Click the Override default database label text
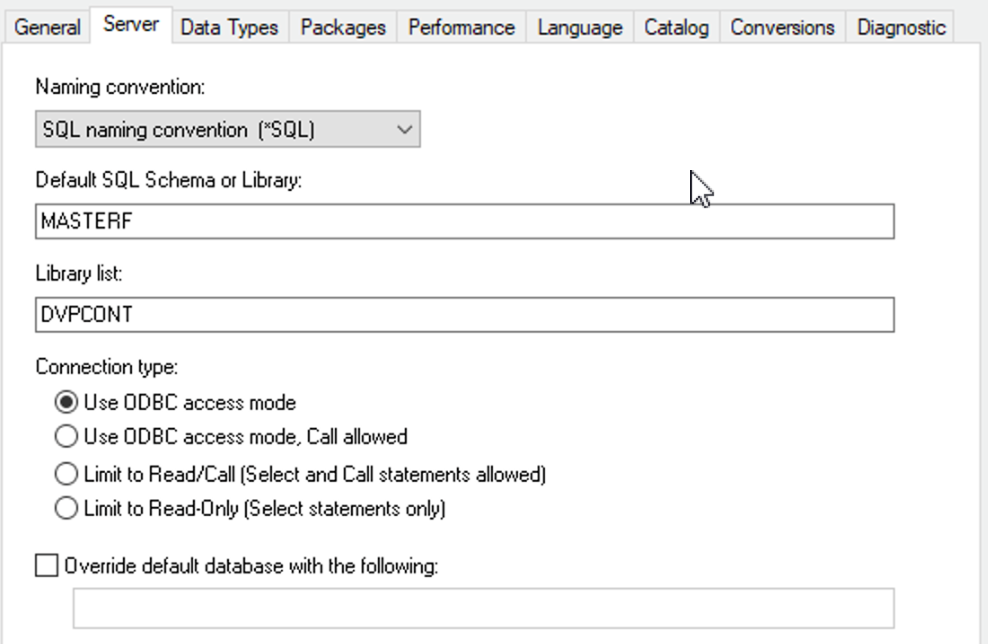988x644 pixels. pyautogui.click(x=251, y=566)
